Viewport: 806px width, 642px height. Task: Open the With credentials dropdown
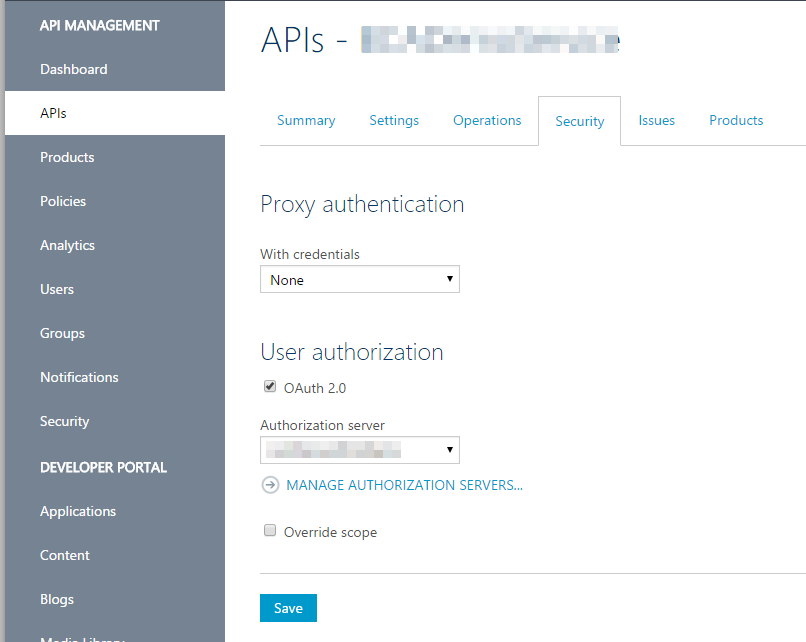359,280
